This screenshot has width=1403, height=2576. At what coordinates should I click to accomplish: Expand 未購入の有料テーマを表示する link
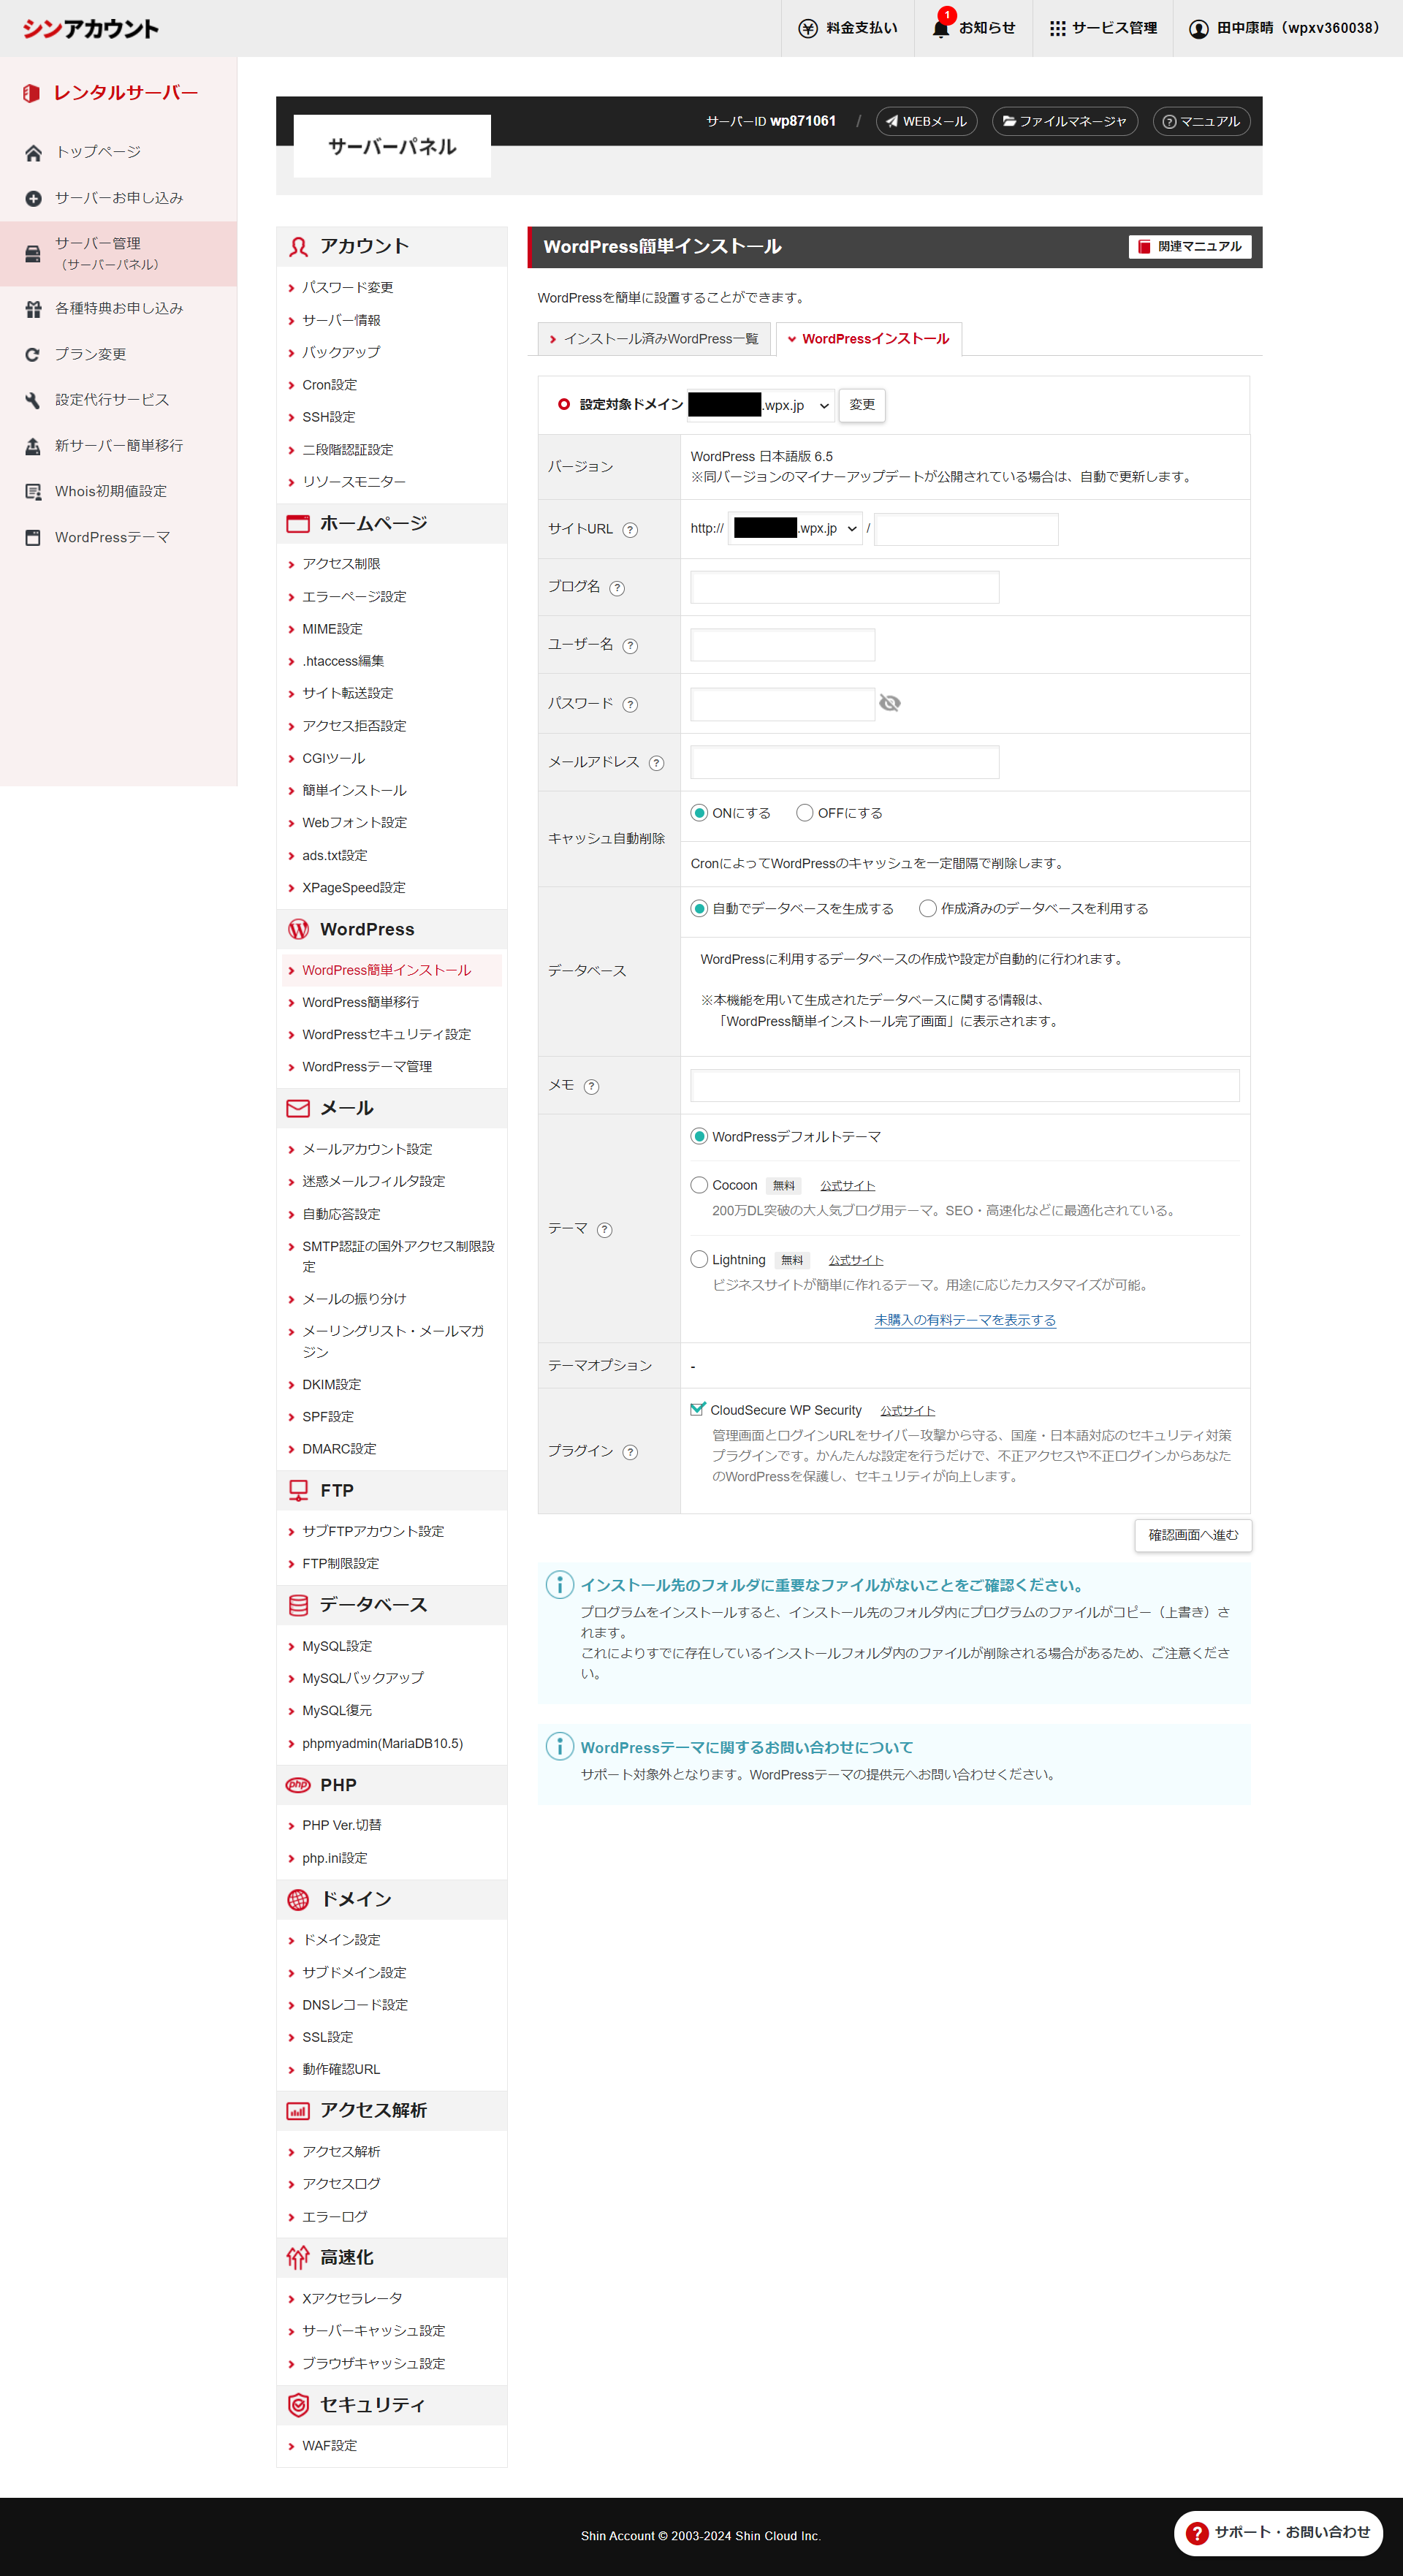[964, 1320]
